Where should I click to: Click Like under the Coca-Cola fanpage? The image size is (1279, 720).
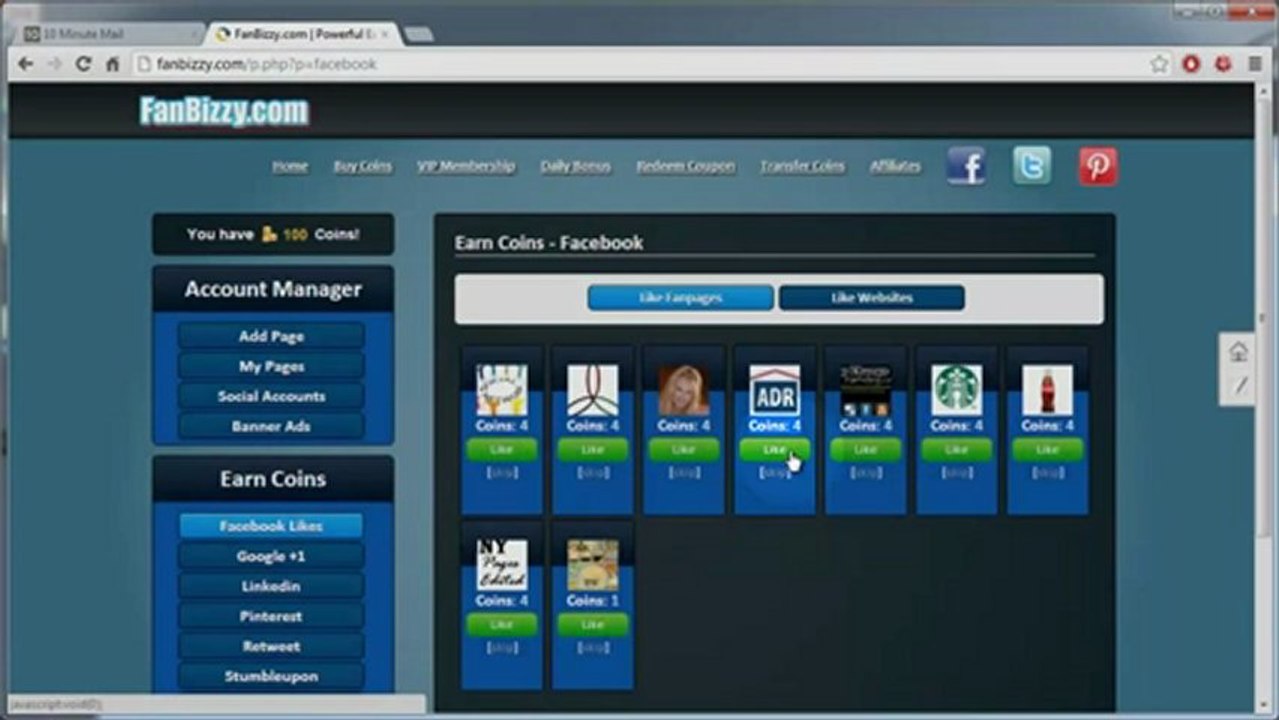pos(1047,450)
